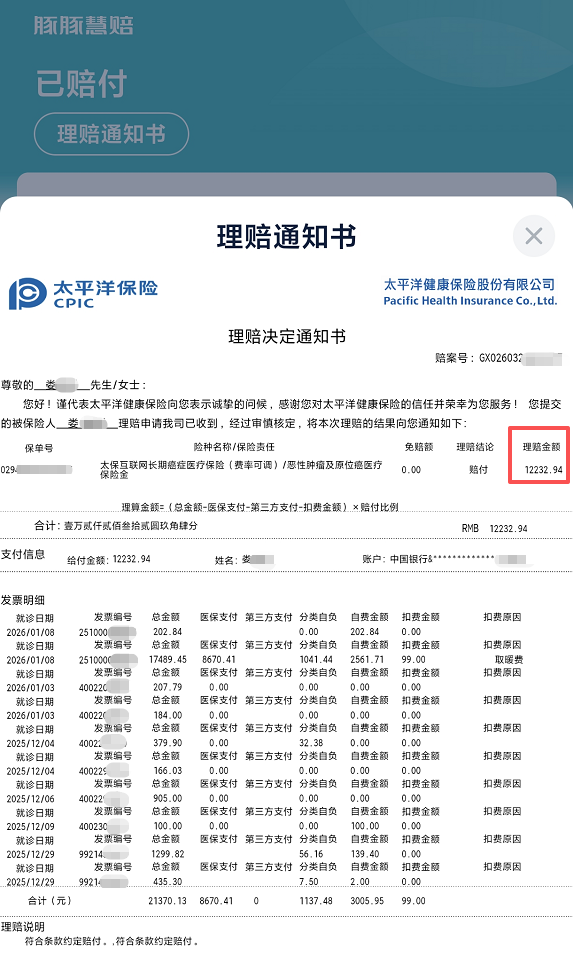The image size is (574, 964).
Task: Select the 免赔额 value 0.00 in the policy row
Action: click(411, 470)
